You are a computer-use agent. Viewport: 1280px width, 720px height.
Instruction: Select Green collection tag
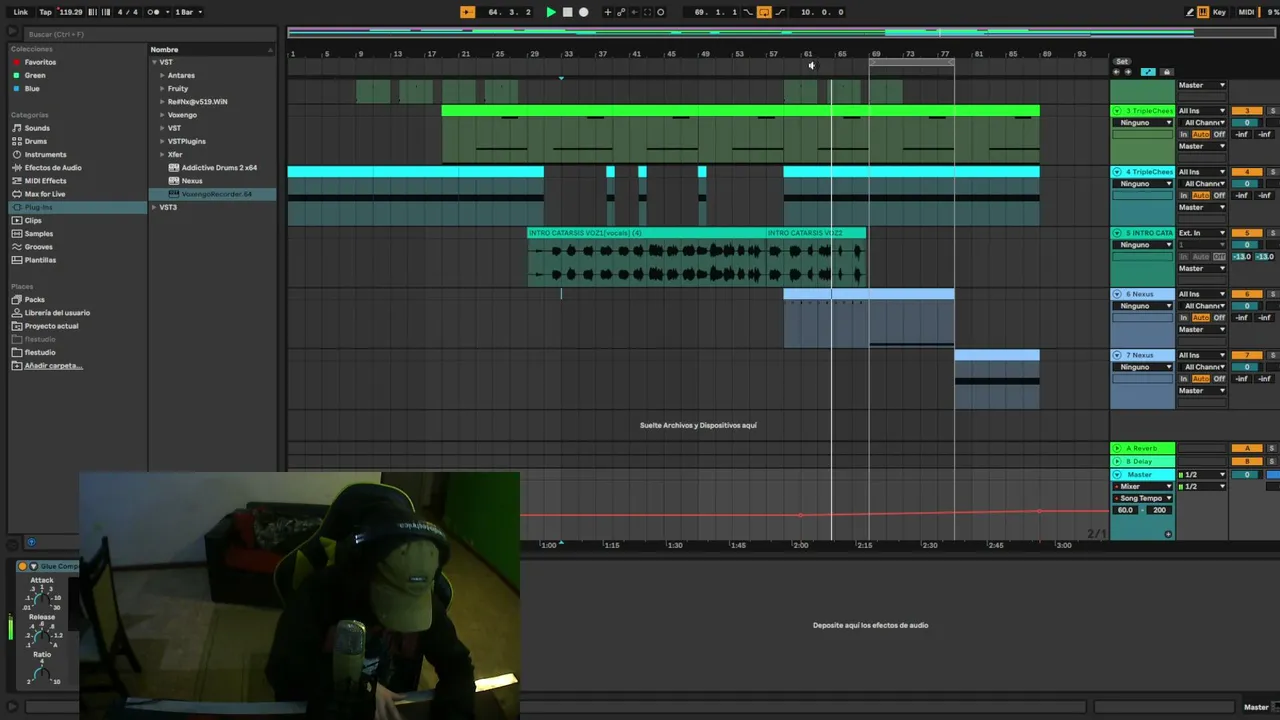[x=35, y=75]
